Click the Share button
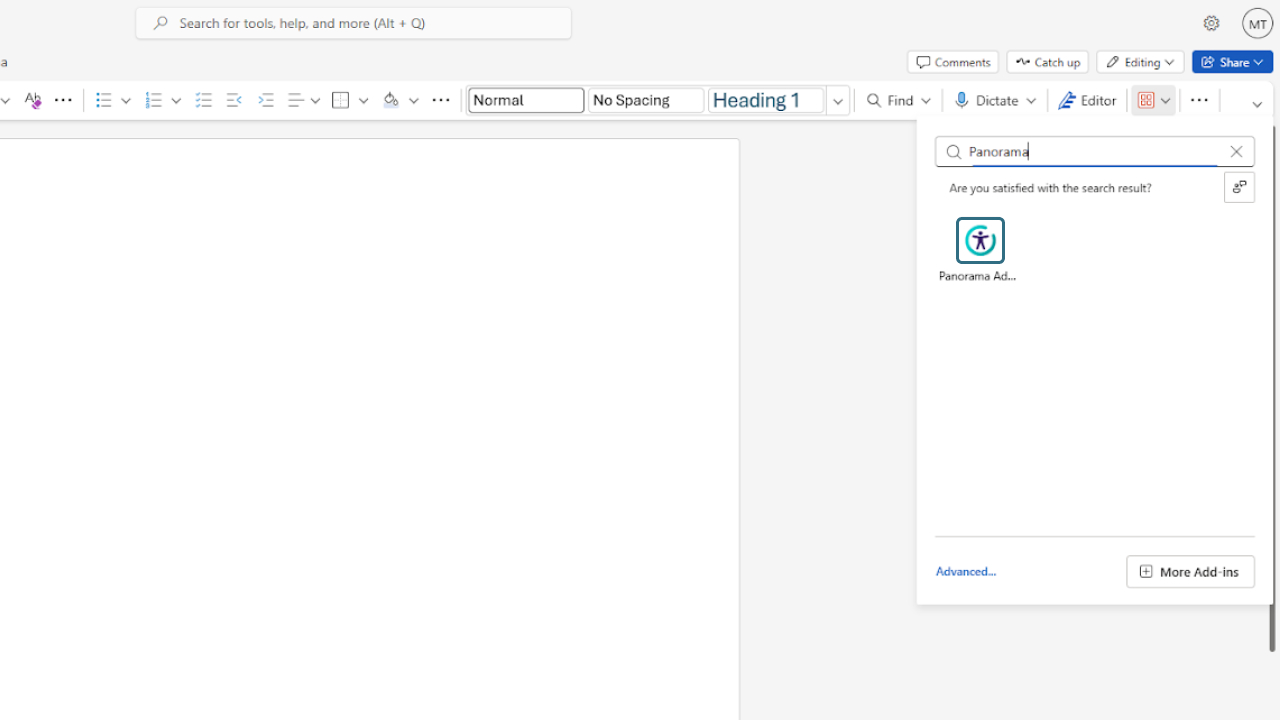Viewport: 1280px width, 720px height. tap(1232, 62)
